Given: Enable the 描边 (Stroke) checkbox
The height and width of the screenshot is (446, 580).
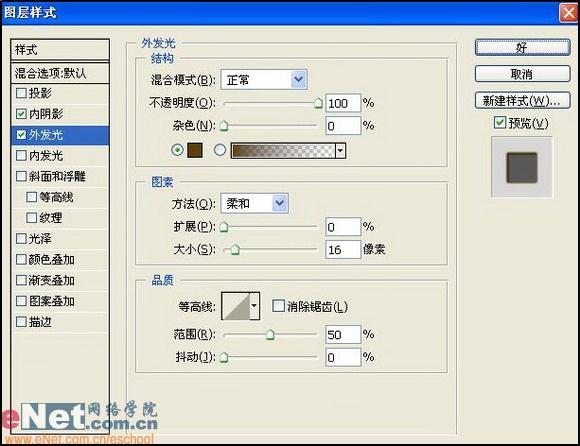Looking at the screenshot, I should (x=21, y=322).
